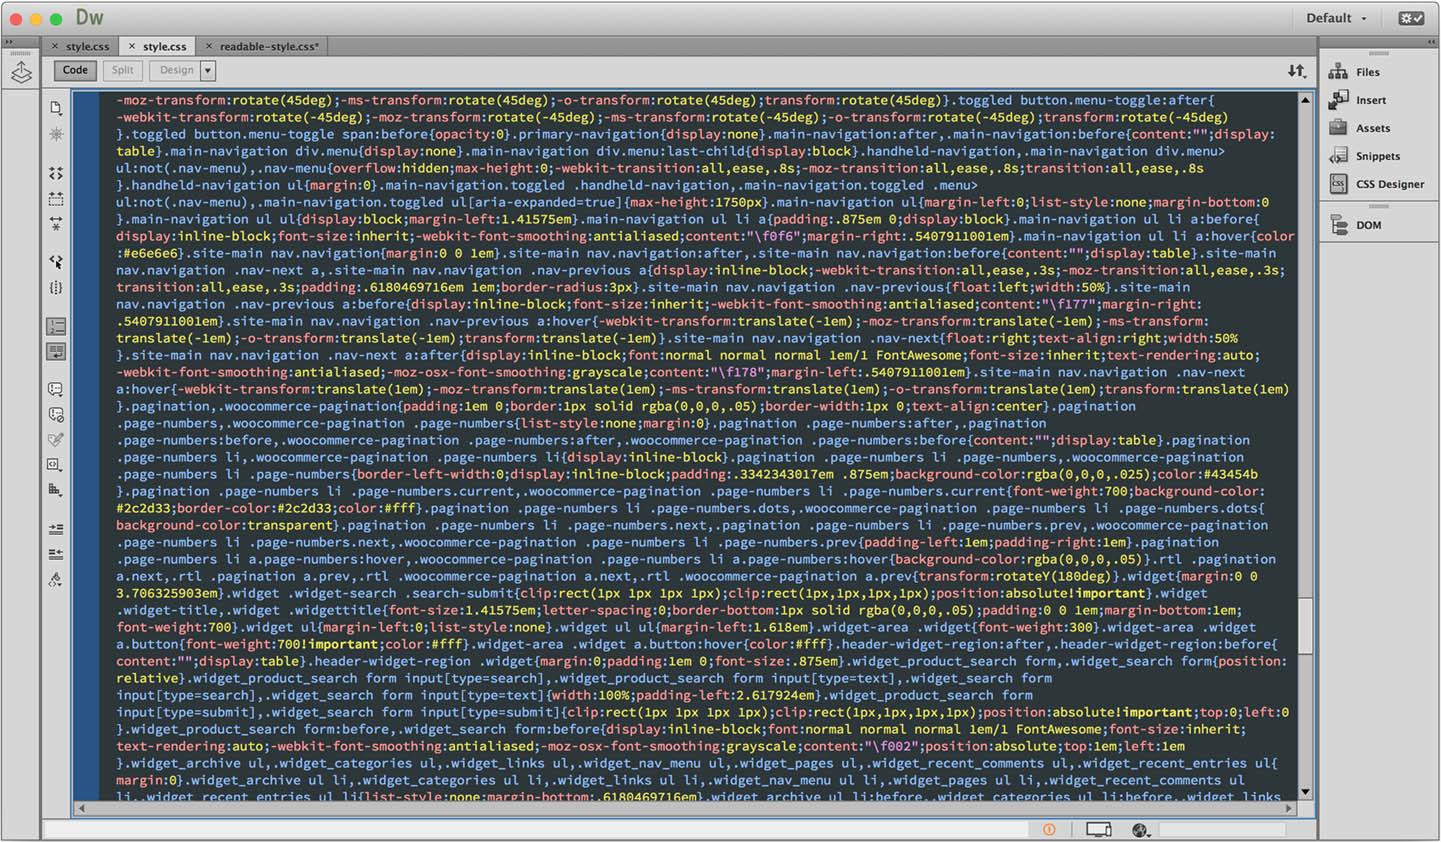Click the Dw application logo
The height and width of the screenshot is (842, 1441).
pos(89,18)
